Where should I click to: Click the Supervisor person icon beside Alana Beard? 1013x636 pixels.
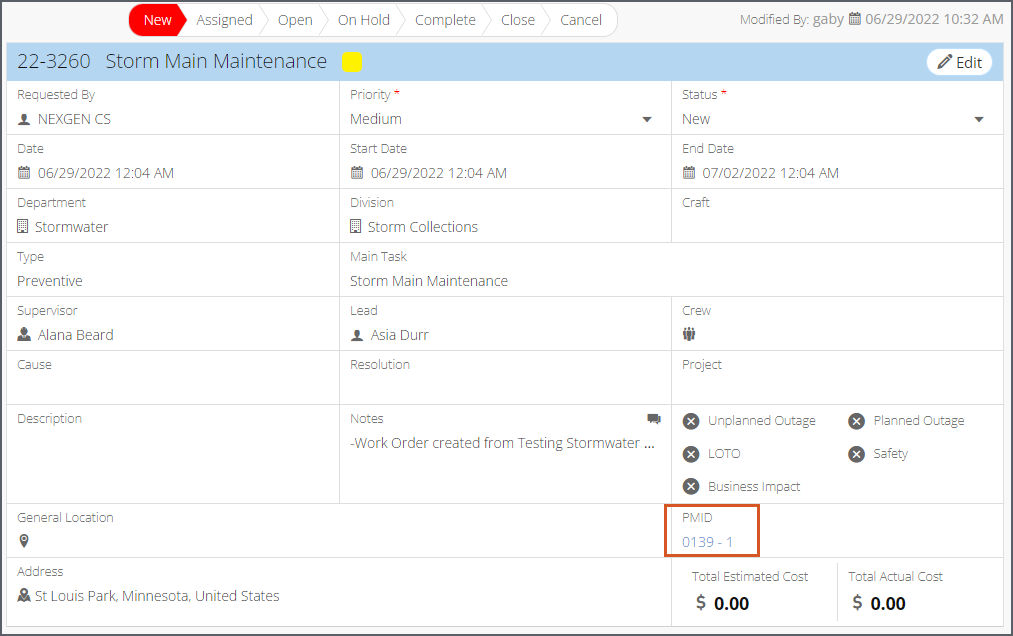tap(24, 334)
